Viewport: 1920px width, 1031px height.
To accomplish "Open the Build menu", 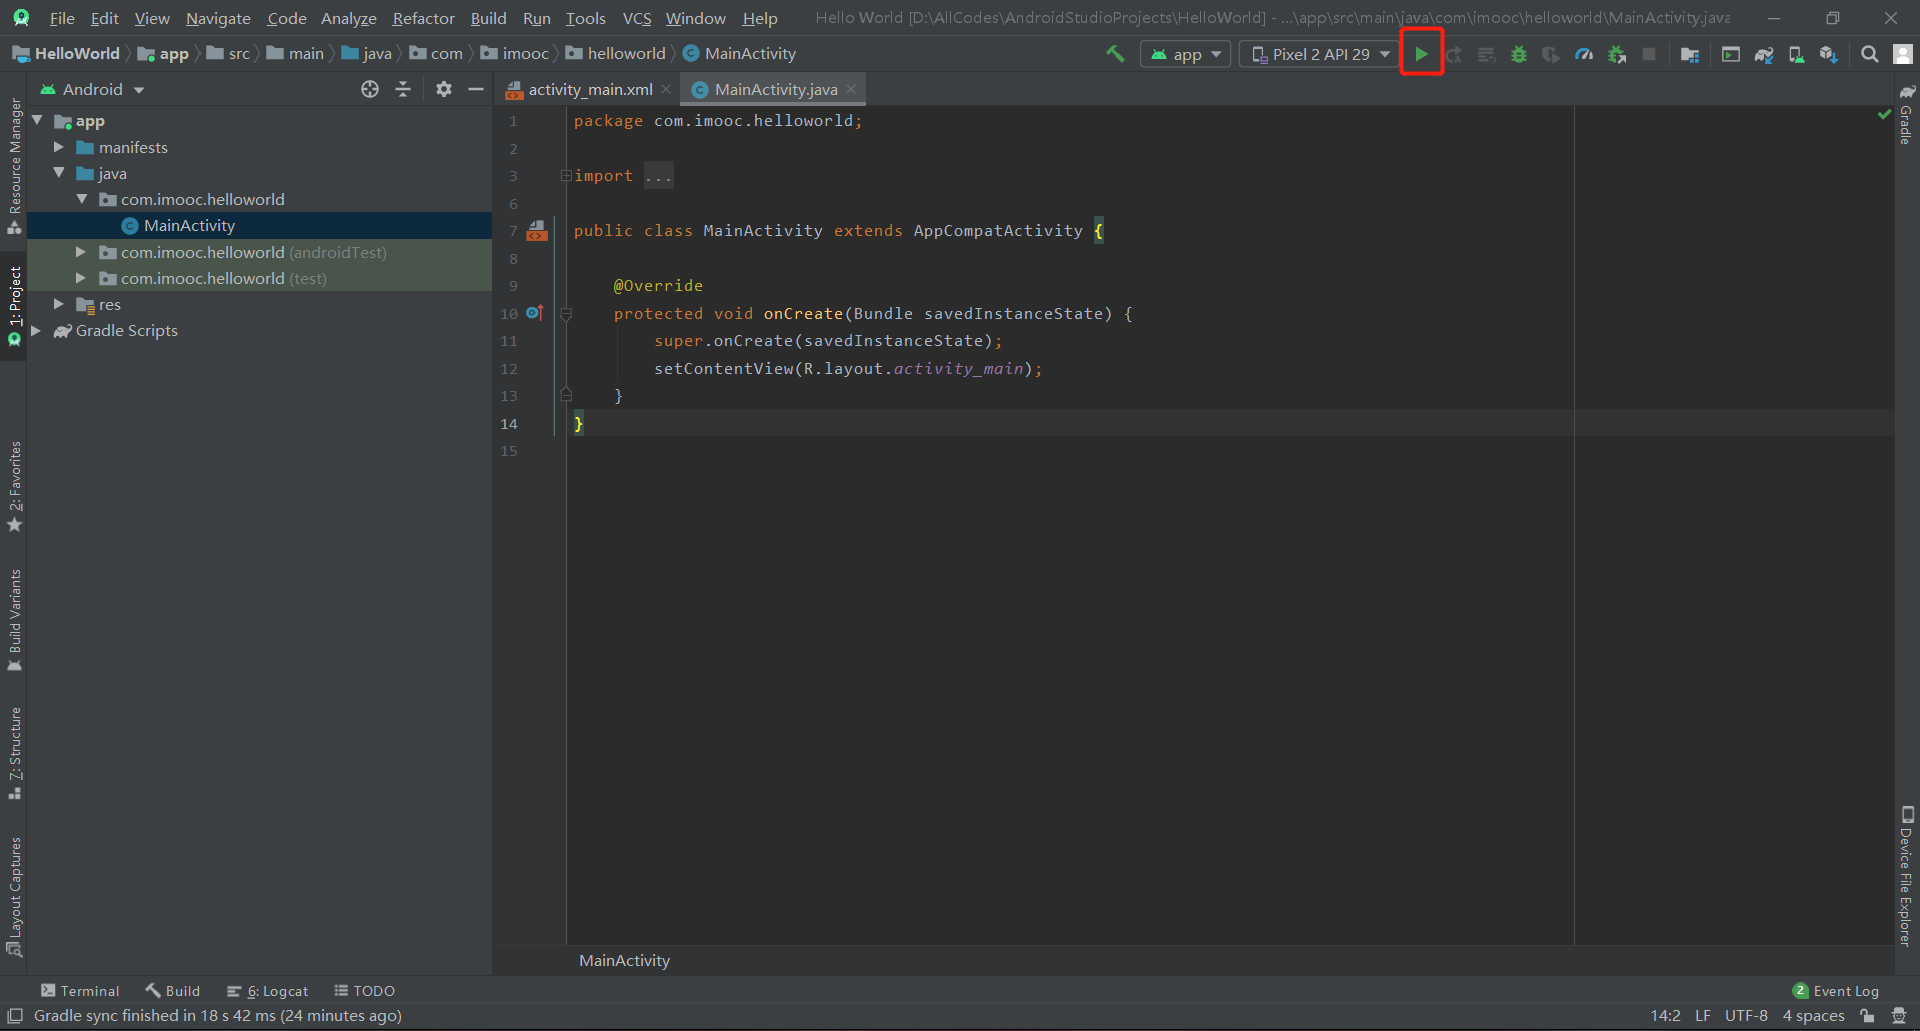I will click(x=488, y=18).
